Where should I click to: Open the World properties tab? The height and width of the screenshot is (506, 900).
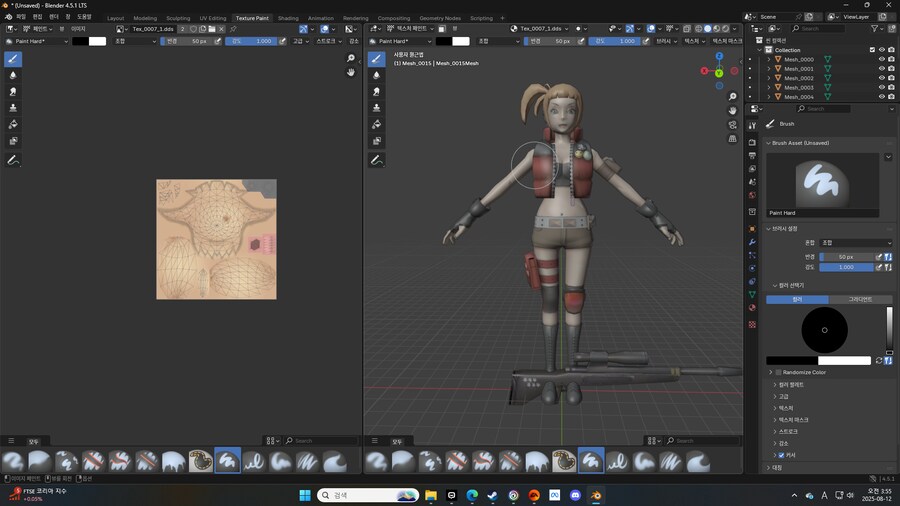click(x=752, y=196)
